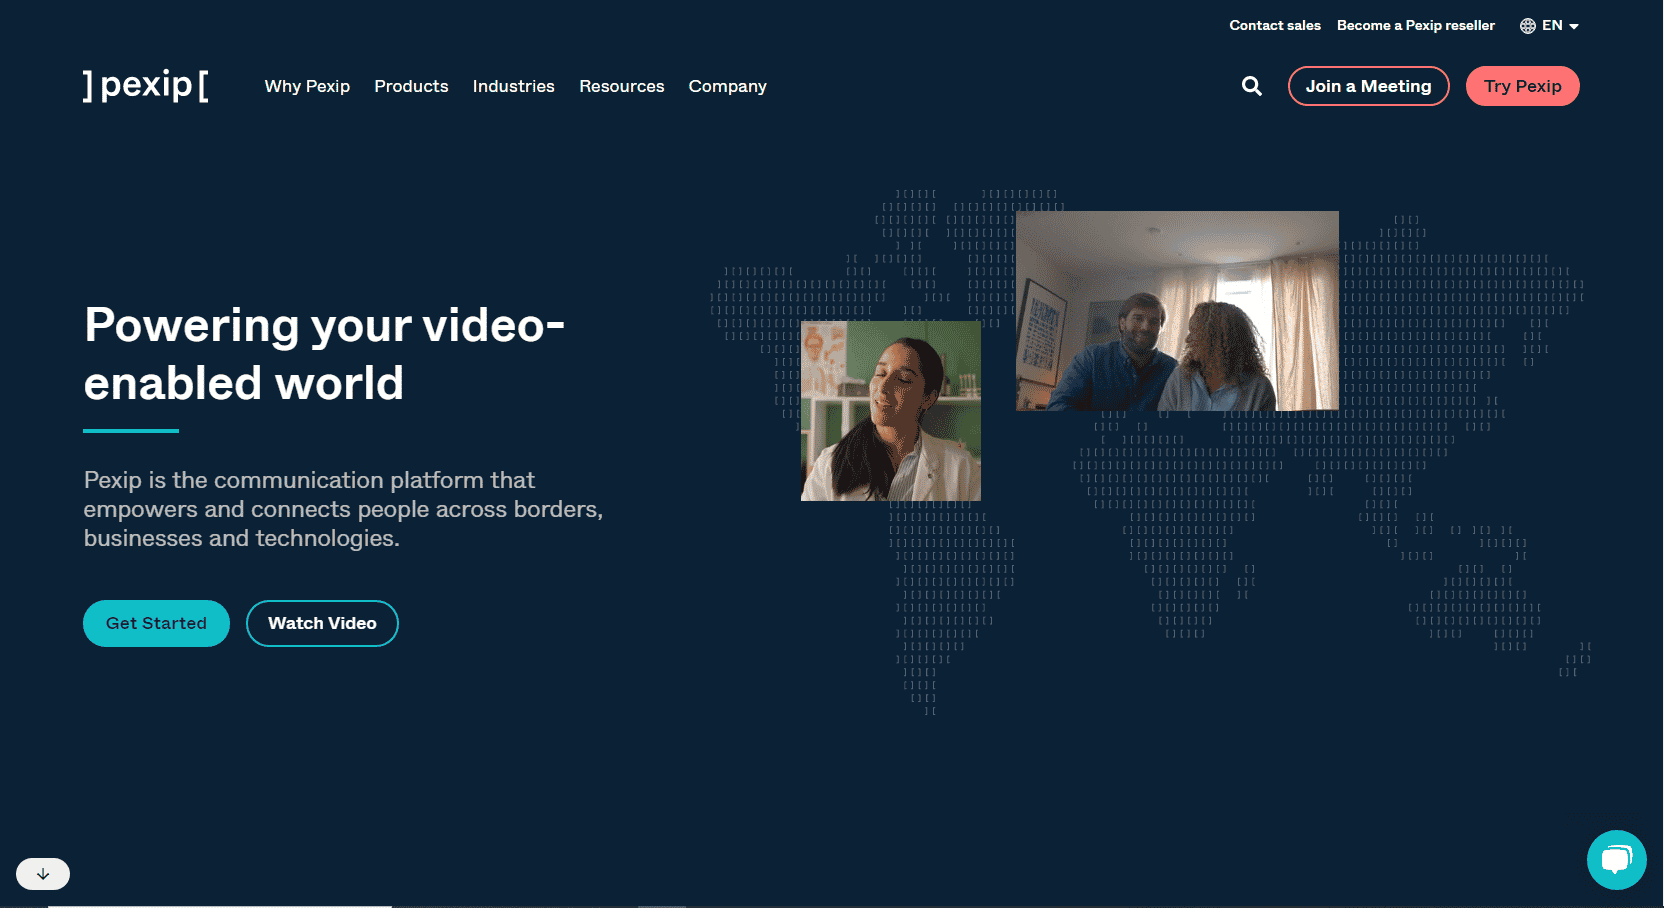Click the Watch Video button
The width and height of the screenshot is (1664, 908).
322,623
